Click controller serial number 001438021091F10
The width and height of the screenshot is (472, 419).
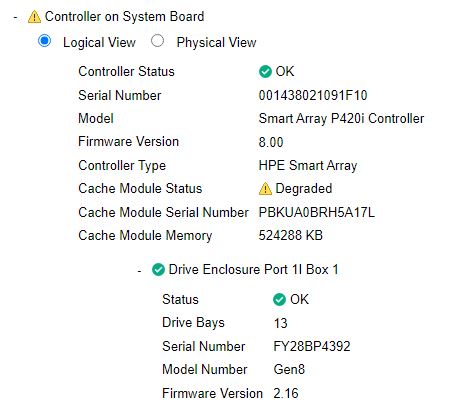(313, 95)
